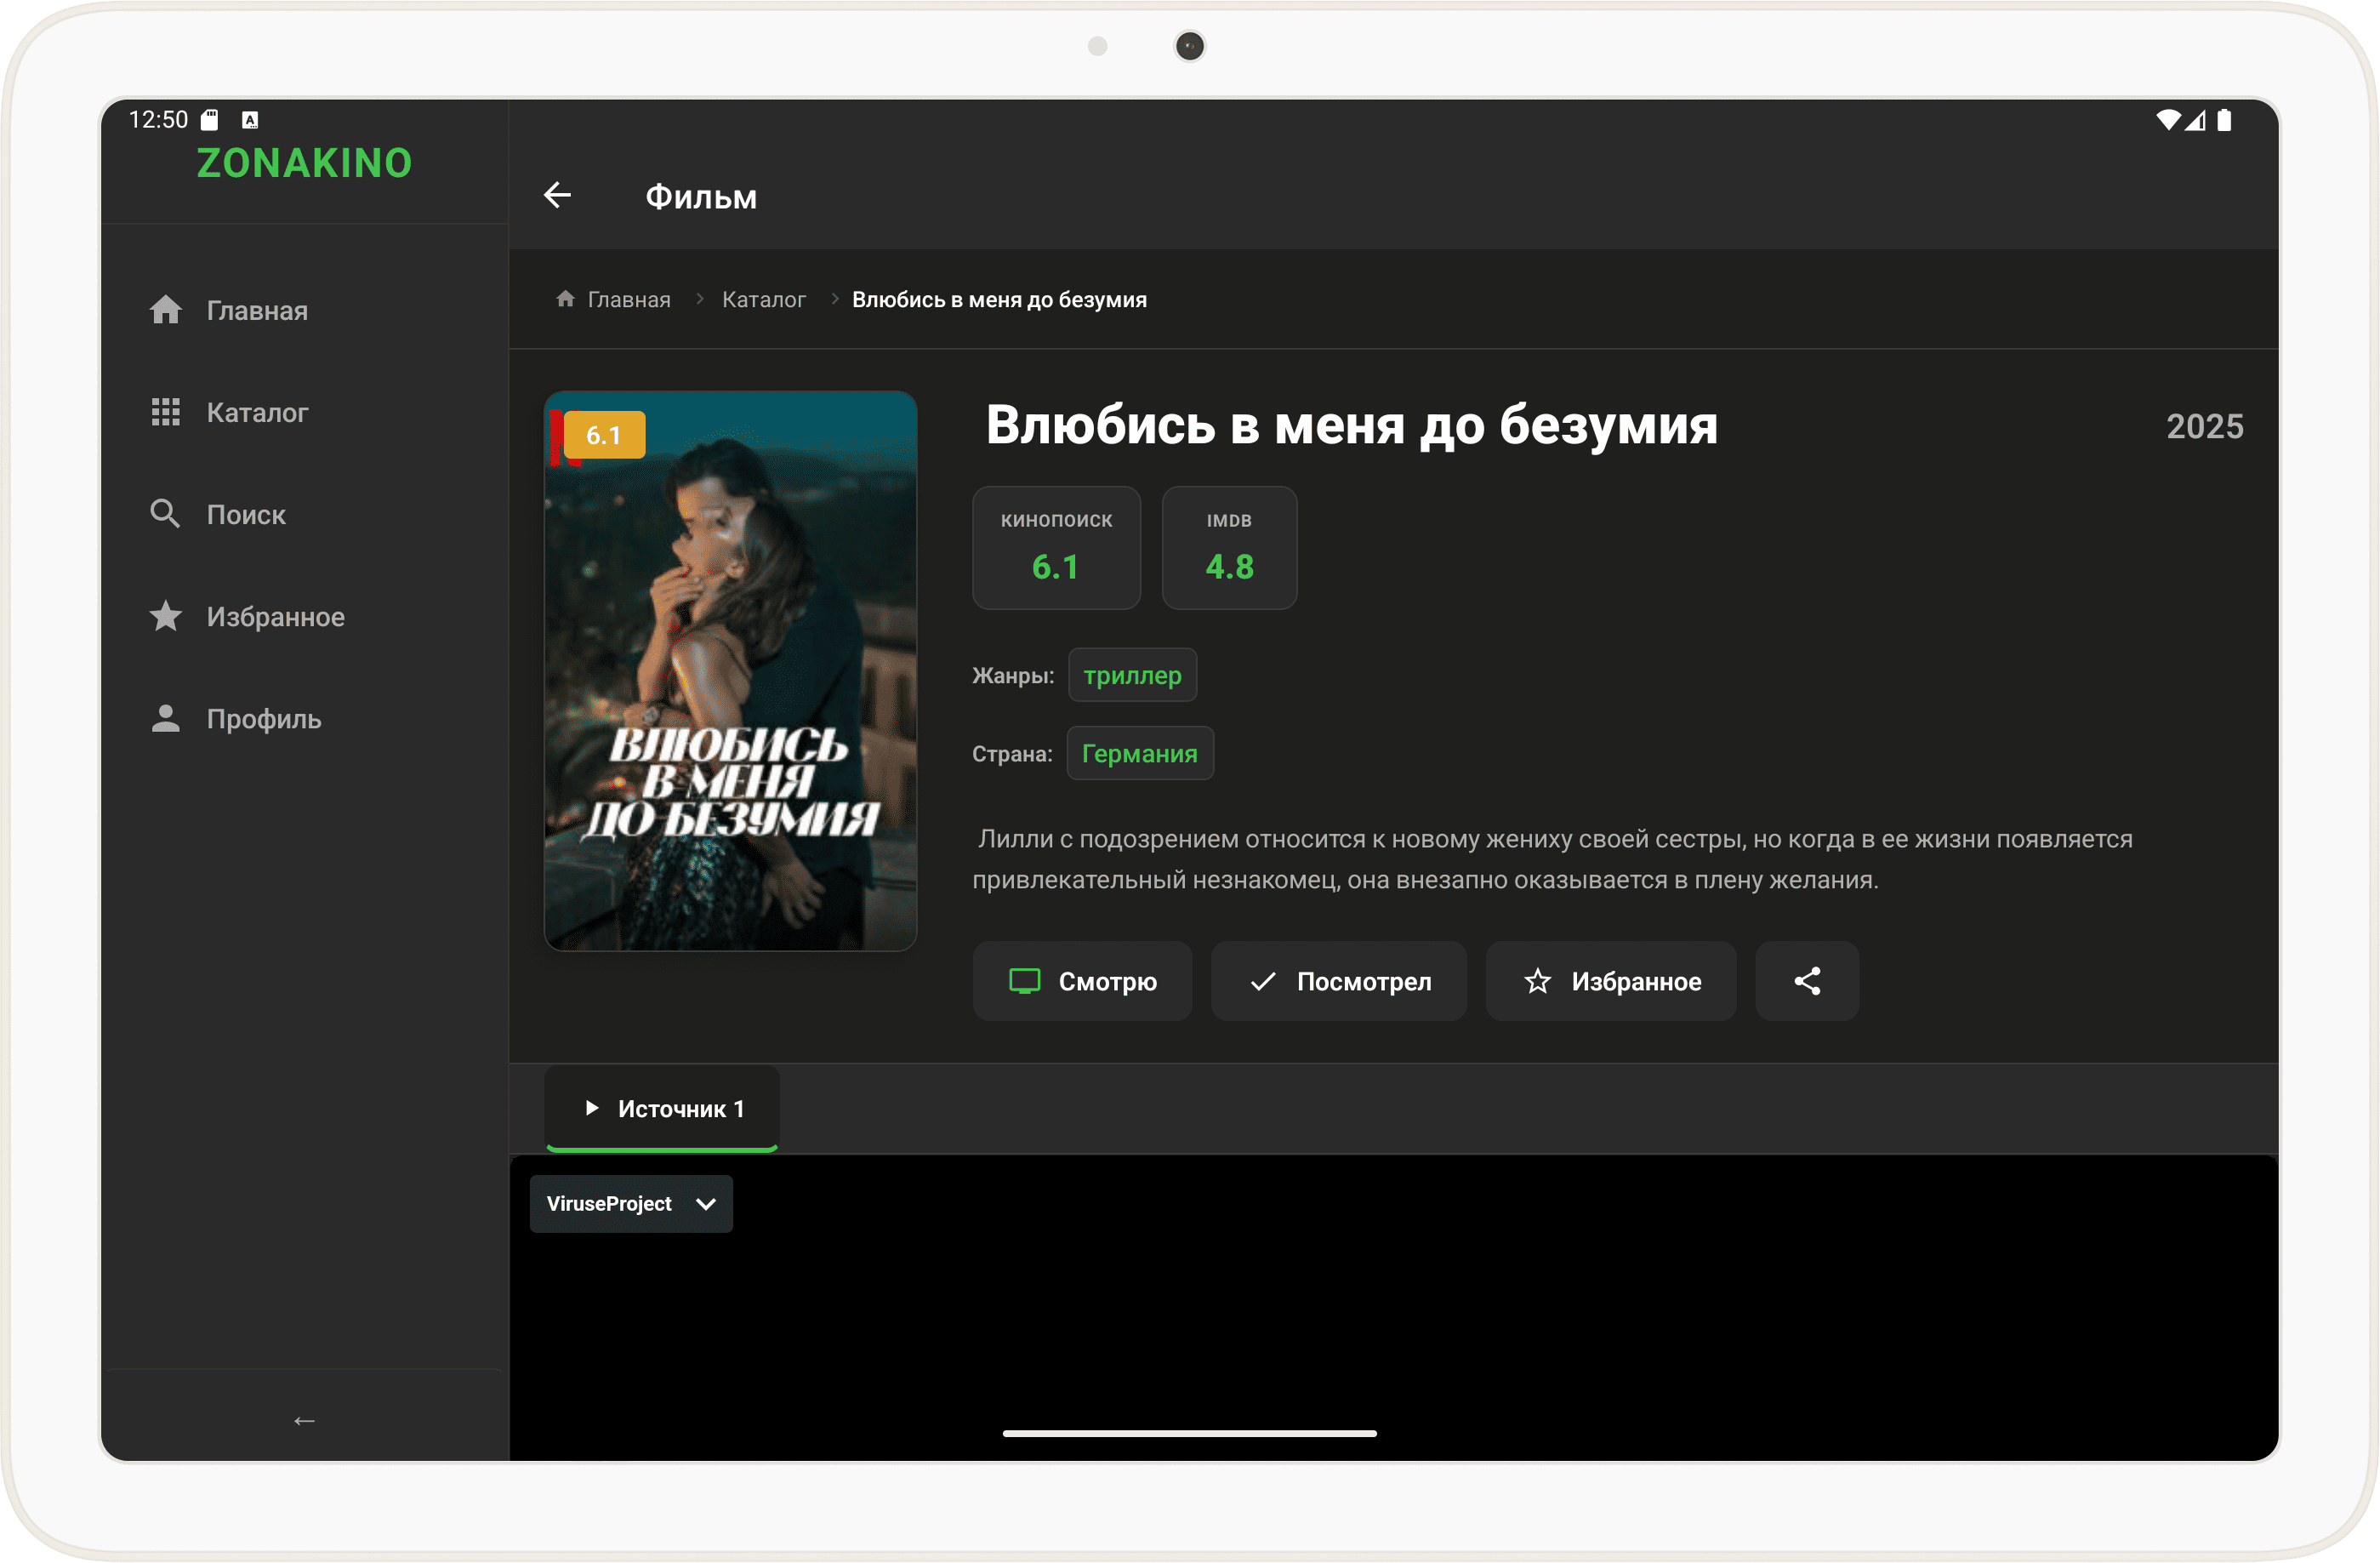Click the триллер genre tag
Image resolution: width=2380 pixels, height=1563 pixels.
(1131, 676)
